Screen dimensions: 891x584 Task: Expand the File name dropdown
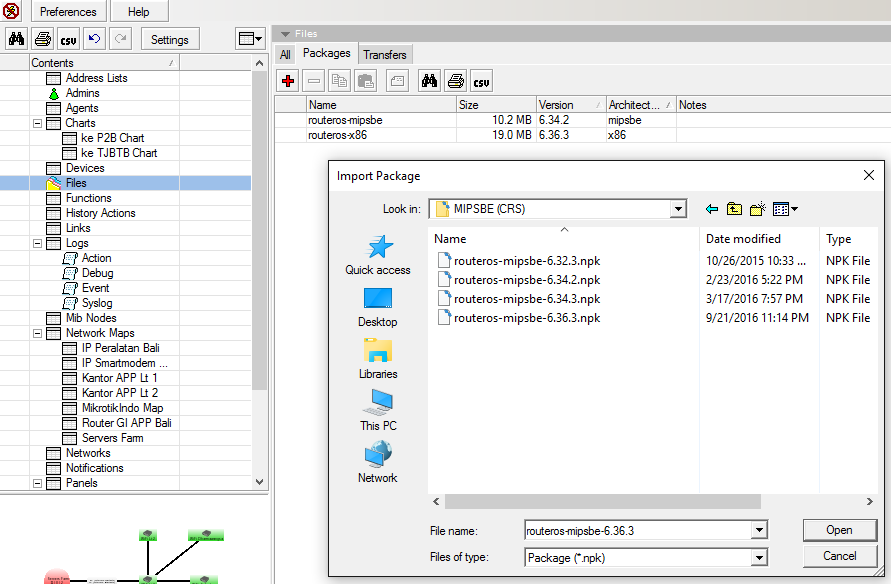pos(759,531)
